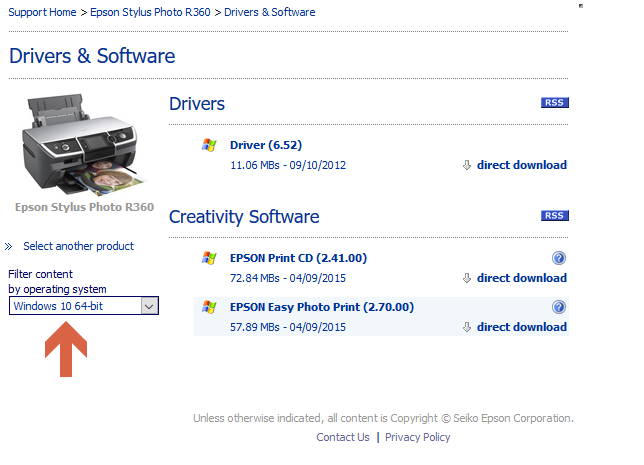Click the RSS badge beside Drivers heading

click(554, 103)
